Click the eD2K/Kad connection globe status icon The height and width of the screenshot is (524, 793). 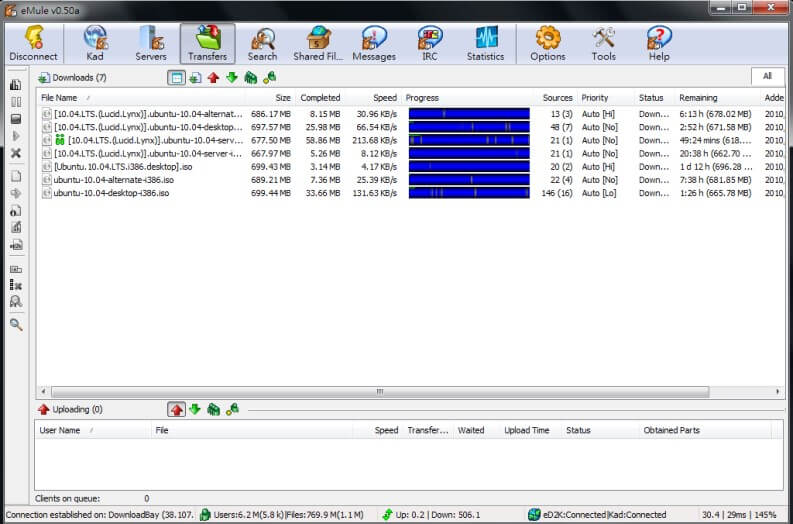[x=534, y=515]
